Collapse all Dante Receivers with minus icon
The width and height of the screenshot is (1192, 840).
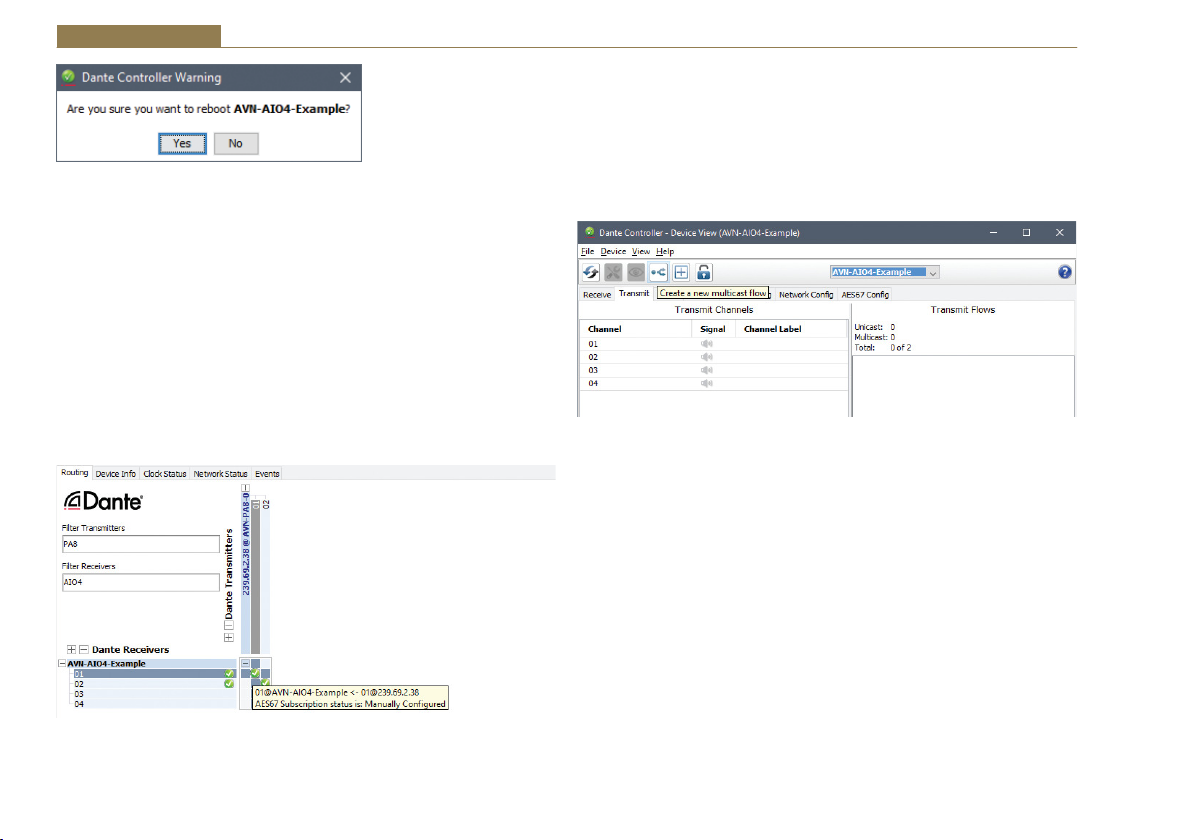[x=84, y=649]
